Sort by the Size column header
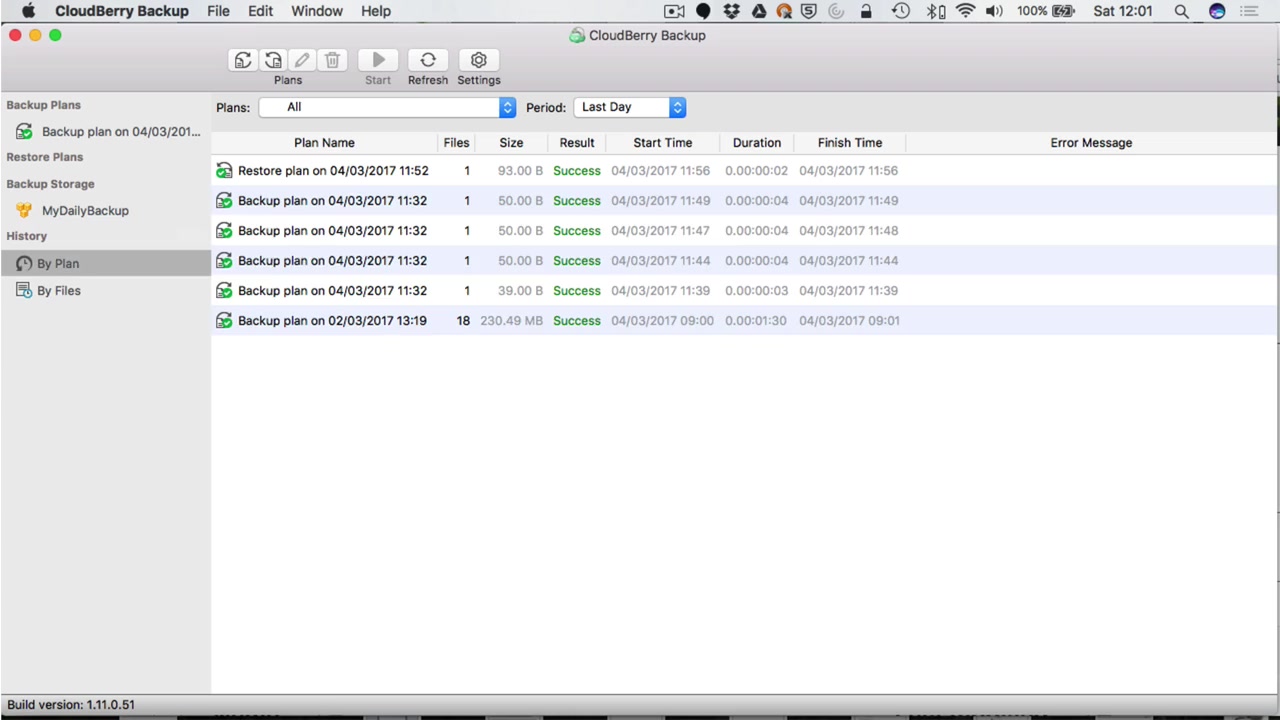Screen dimensions: 1280x720 tap(511, 143)
